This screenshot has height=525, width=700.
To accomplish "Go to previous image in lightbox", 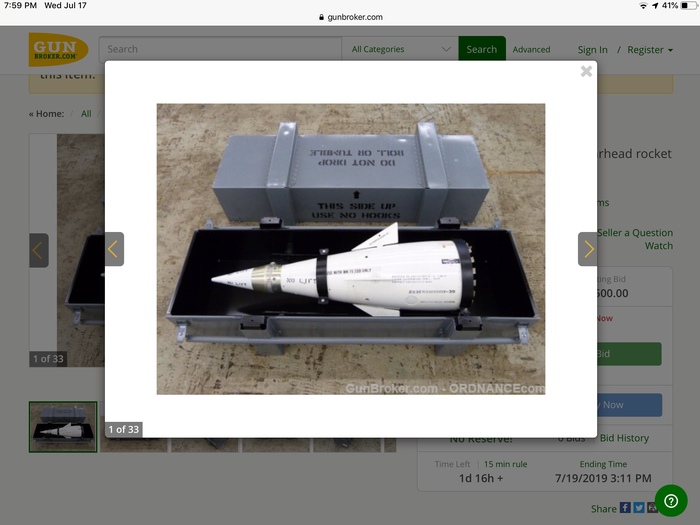I will click(x=114, y=249).
